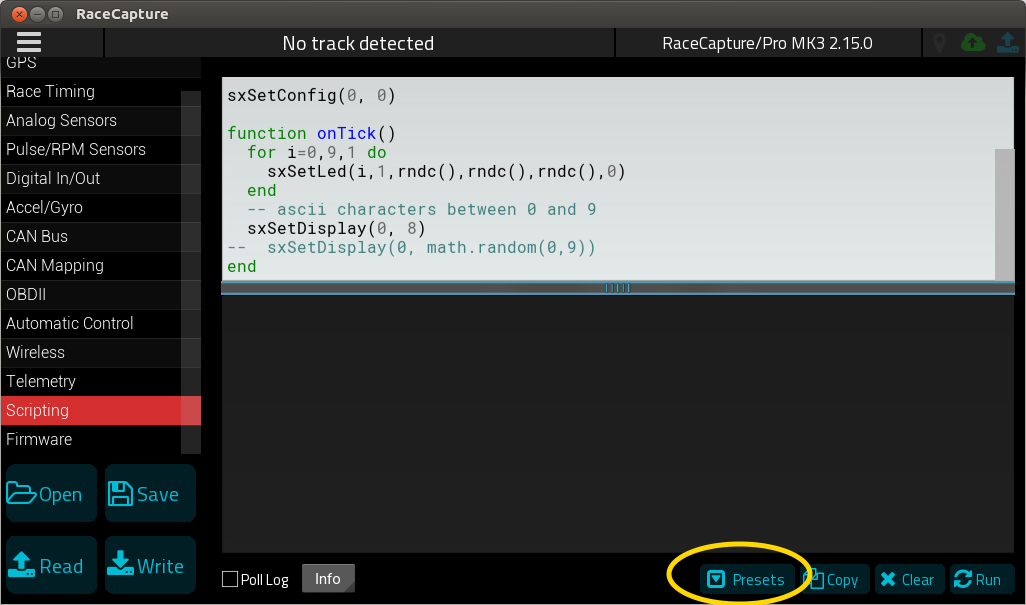This screenshot has width=1026, height=605.
Task: Click the Info button
Action: 328,579
